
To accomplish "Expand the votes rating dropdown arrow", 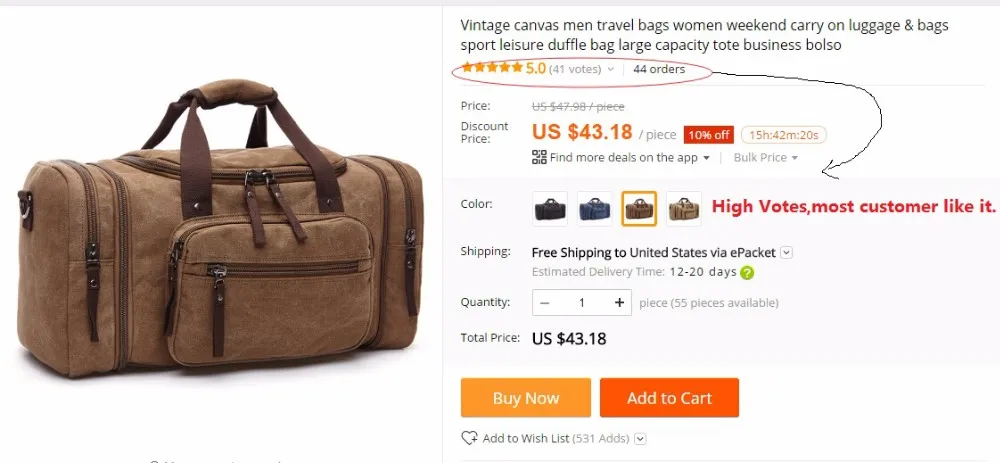I will (610, 70).
